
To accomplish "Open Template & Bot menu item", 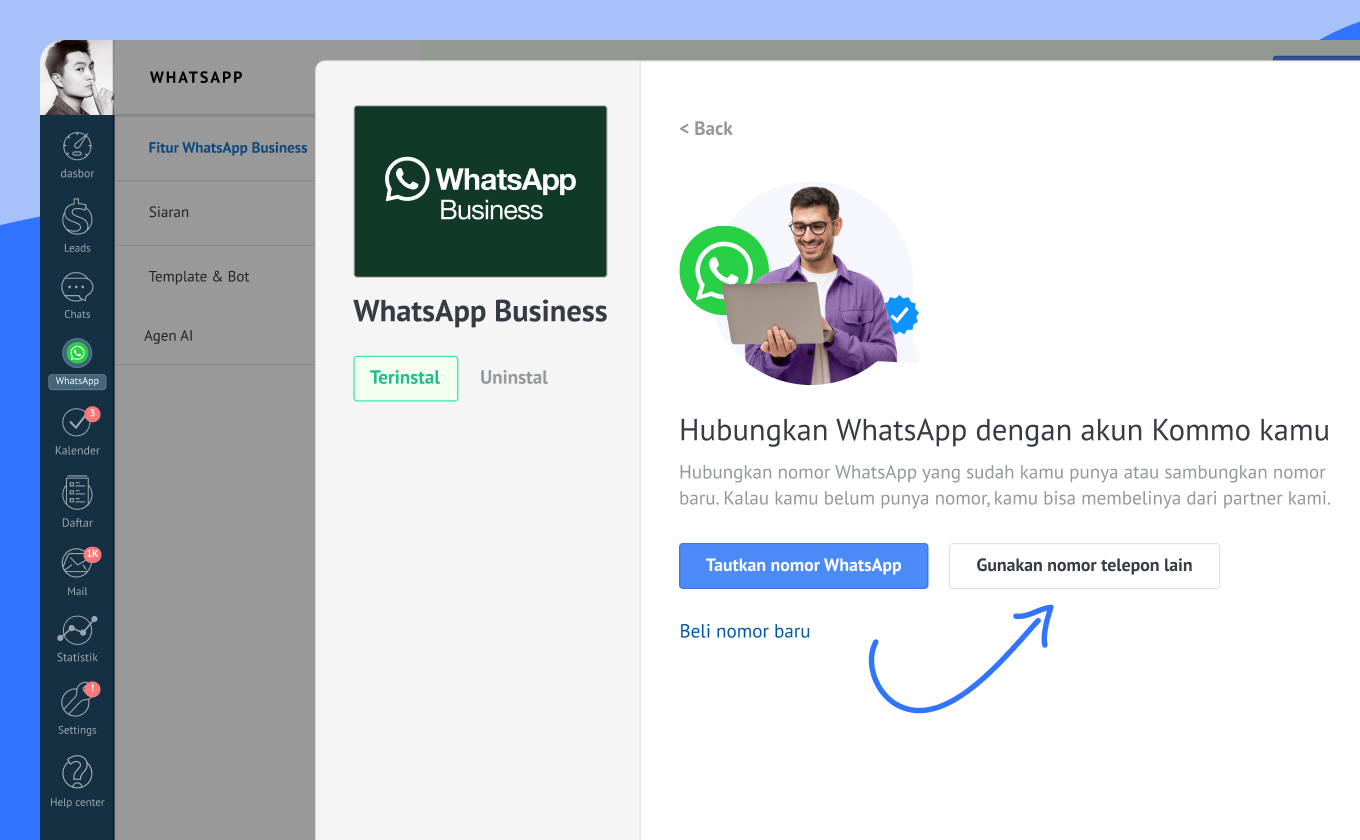I will point(199,277).
